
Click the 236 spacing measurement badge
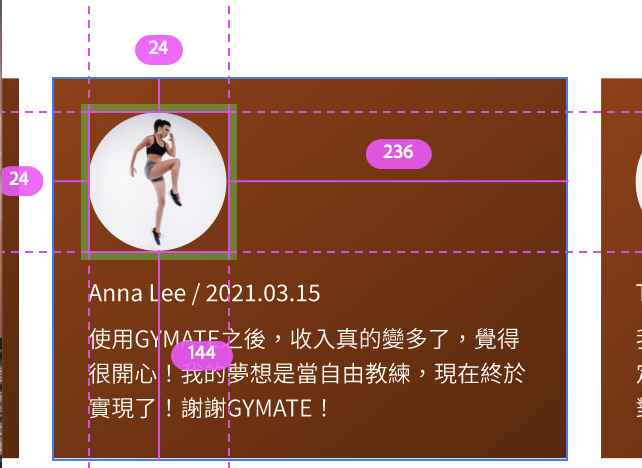398,154
